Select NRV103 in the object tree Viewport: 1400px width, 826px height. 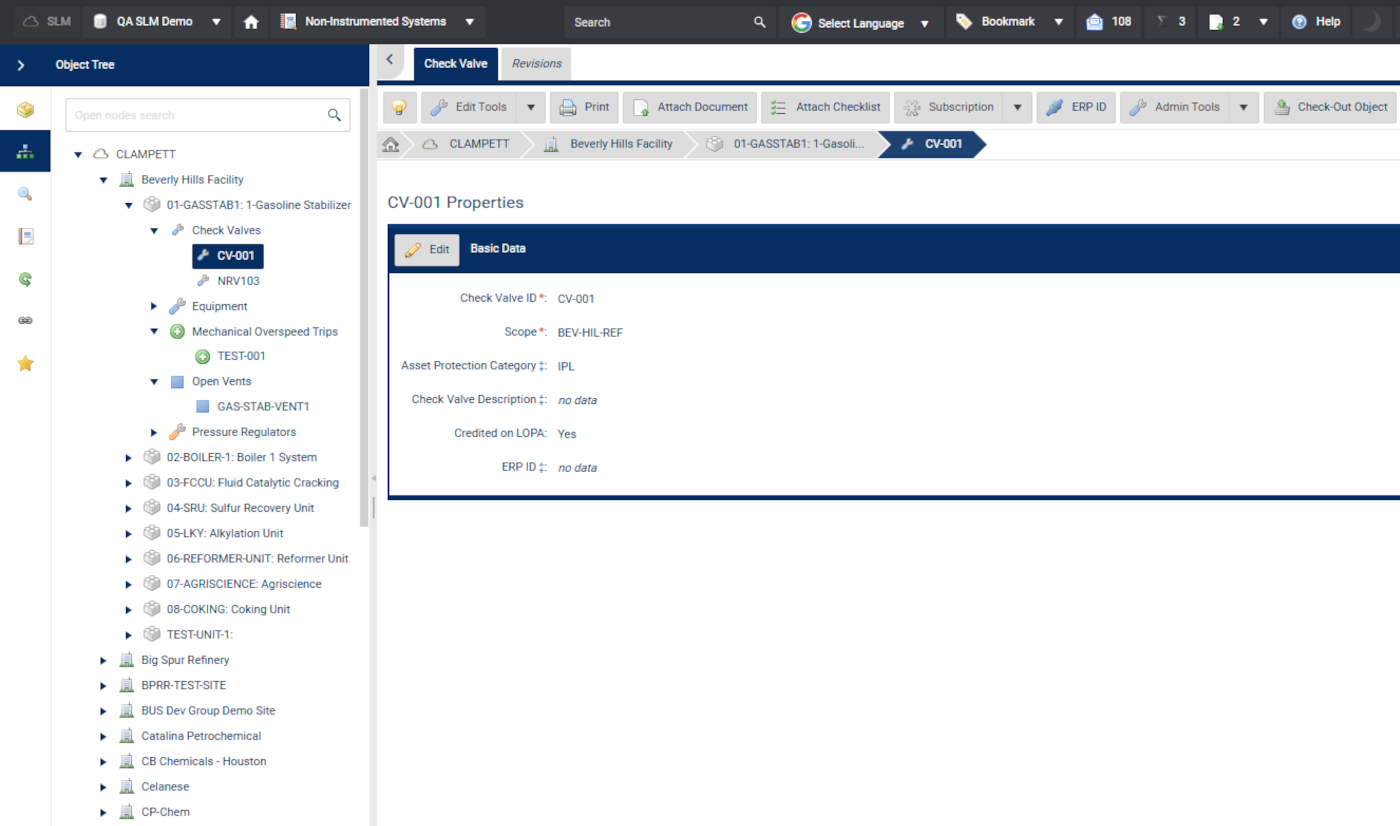tap(238, 281)
